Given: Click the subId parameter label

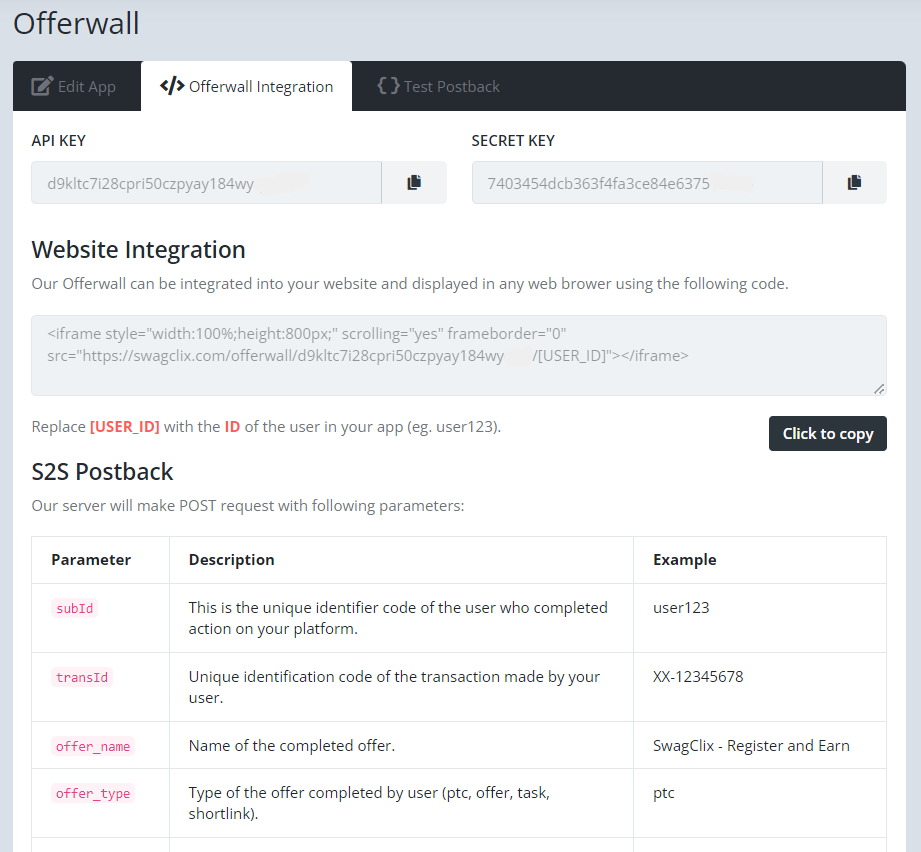Looking at the screenshot, I should point(75,608).
